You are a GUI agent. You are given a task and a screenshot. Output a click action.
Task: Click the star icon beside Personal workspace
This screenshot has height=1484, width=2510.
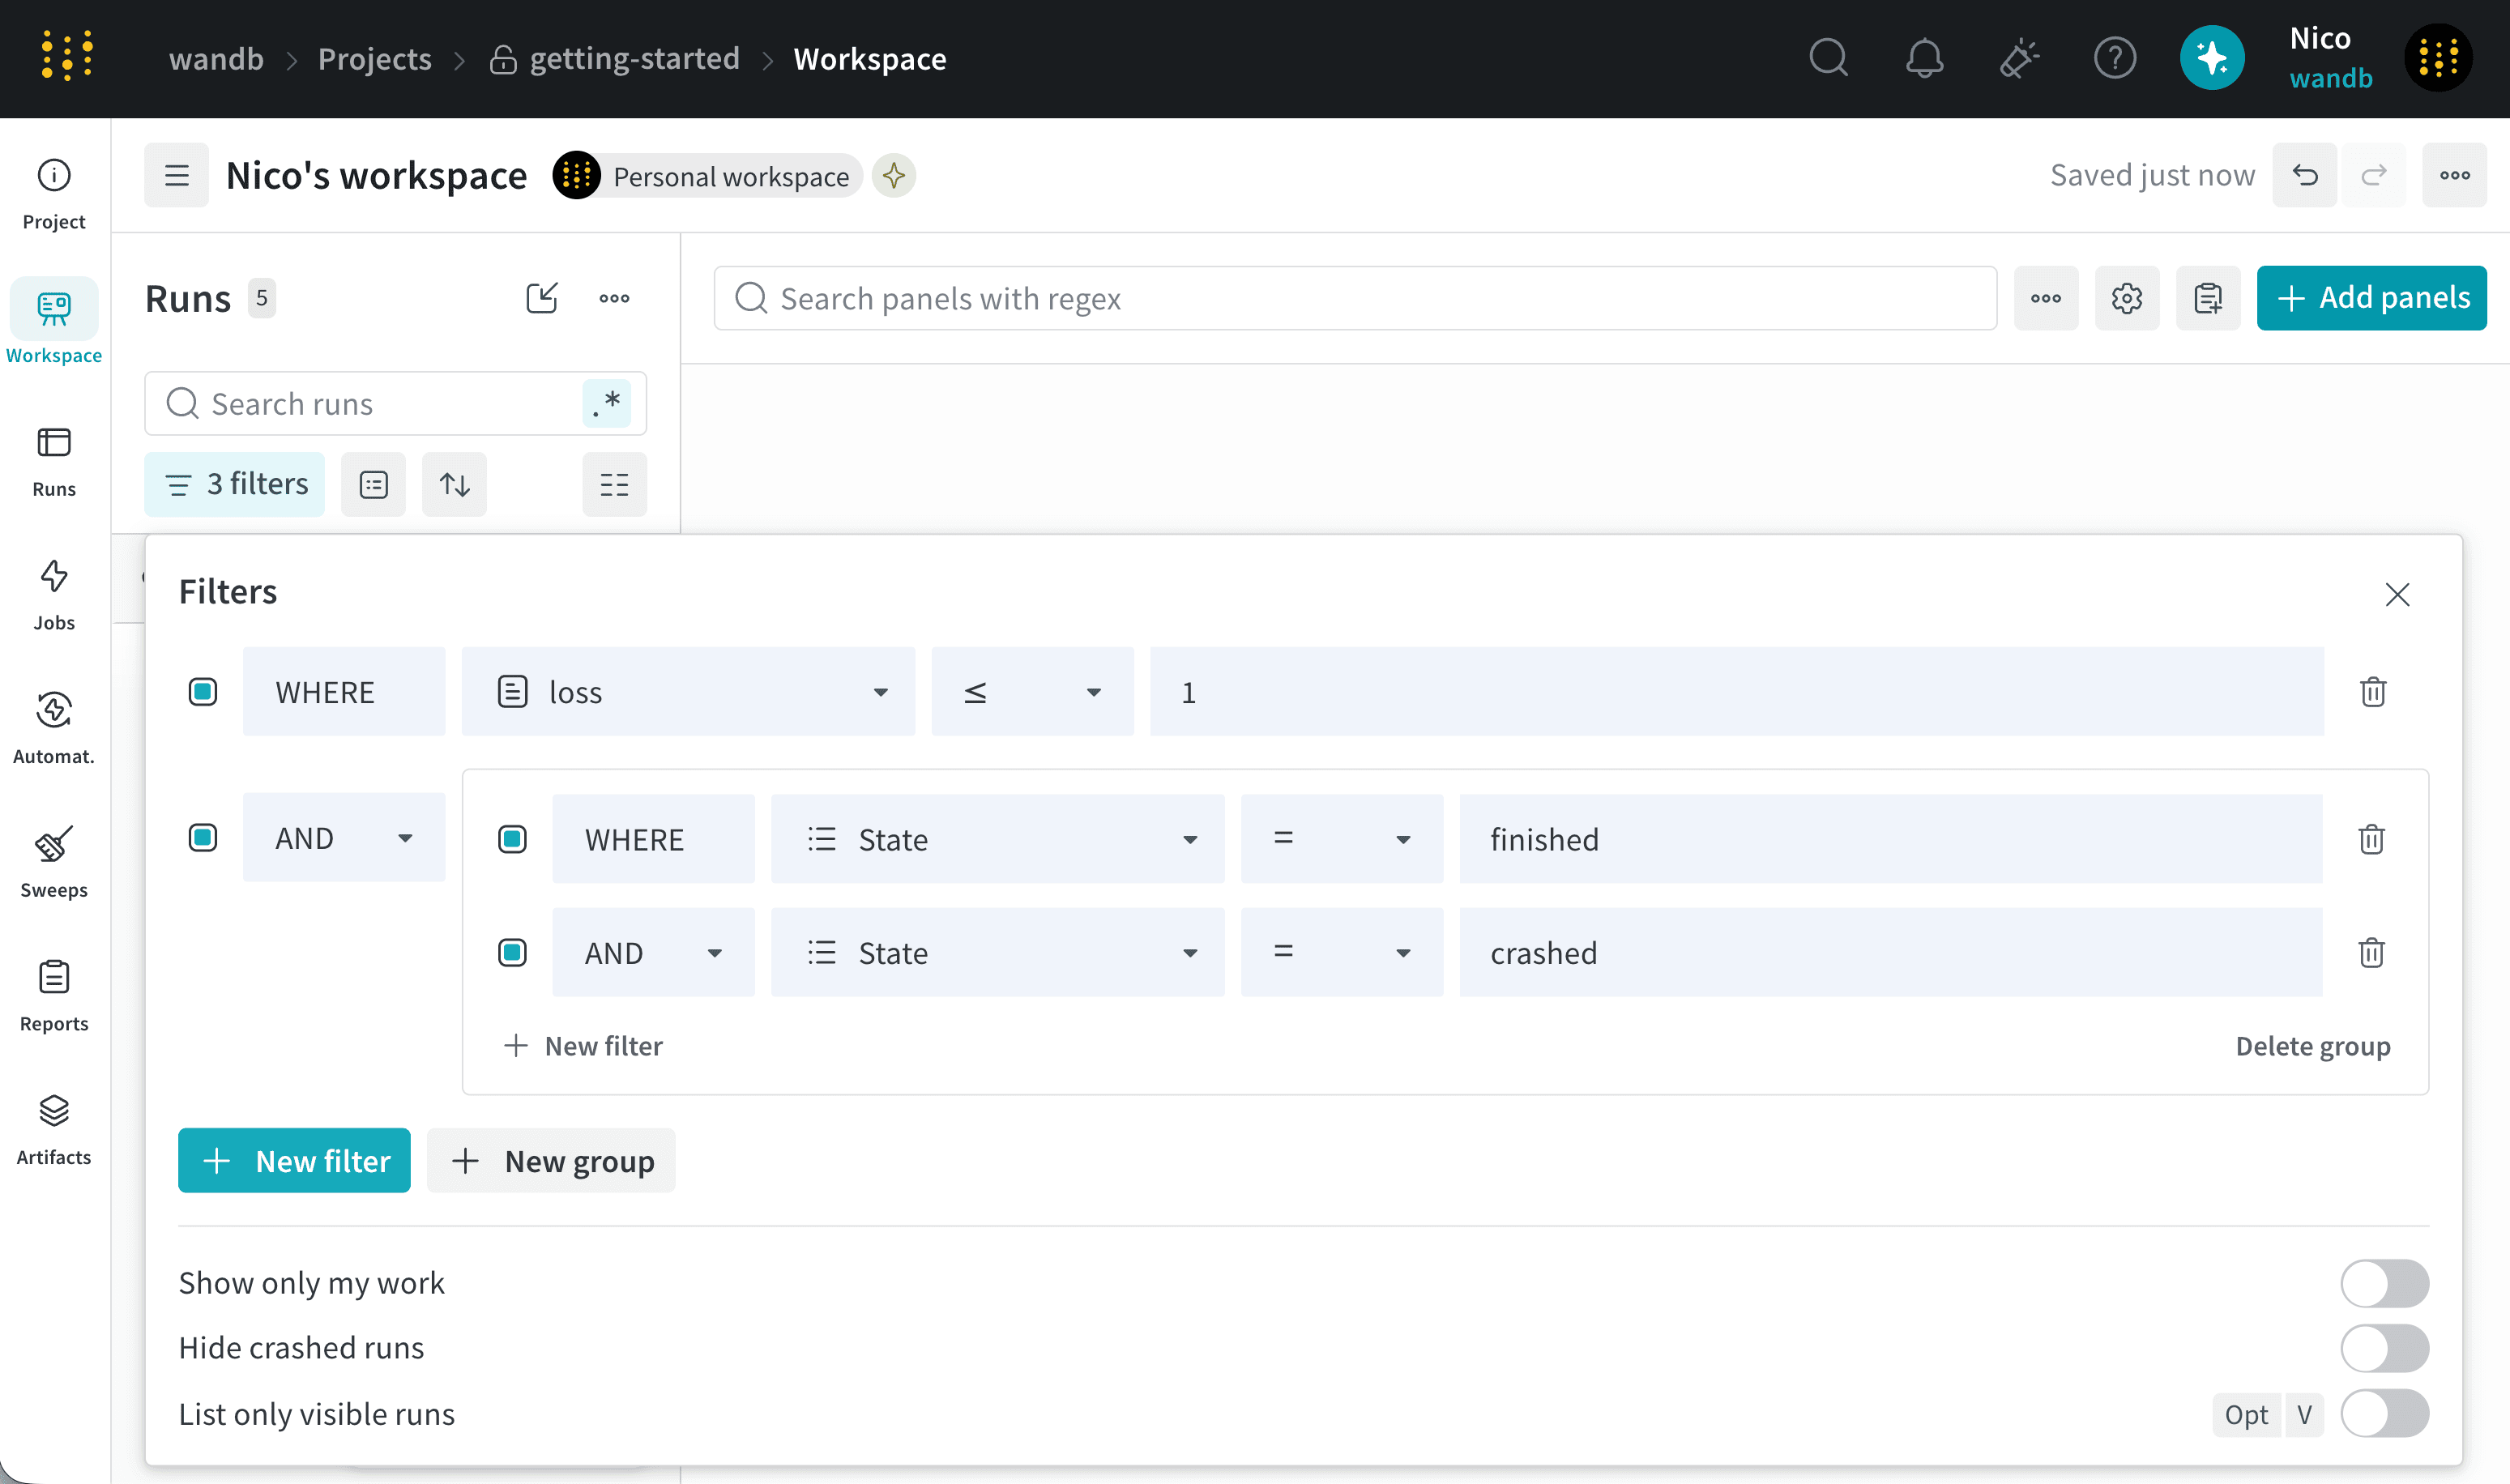coord(894,176)
